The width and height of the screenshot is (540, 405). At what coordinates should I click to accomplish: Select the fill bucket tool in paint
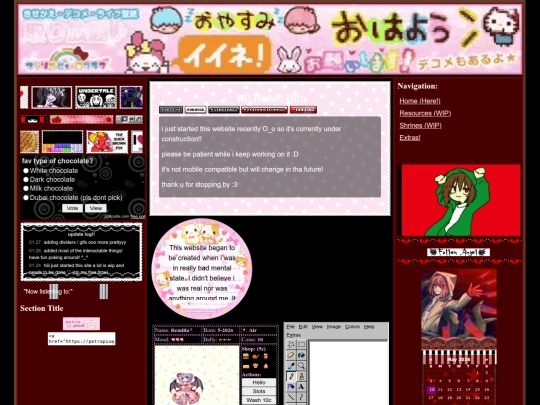tap(301, 355)
